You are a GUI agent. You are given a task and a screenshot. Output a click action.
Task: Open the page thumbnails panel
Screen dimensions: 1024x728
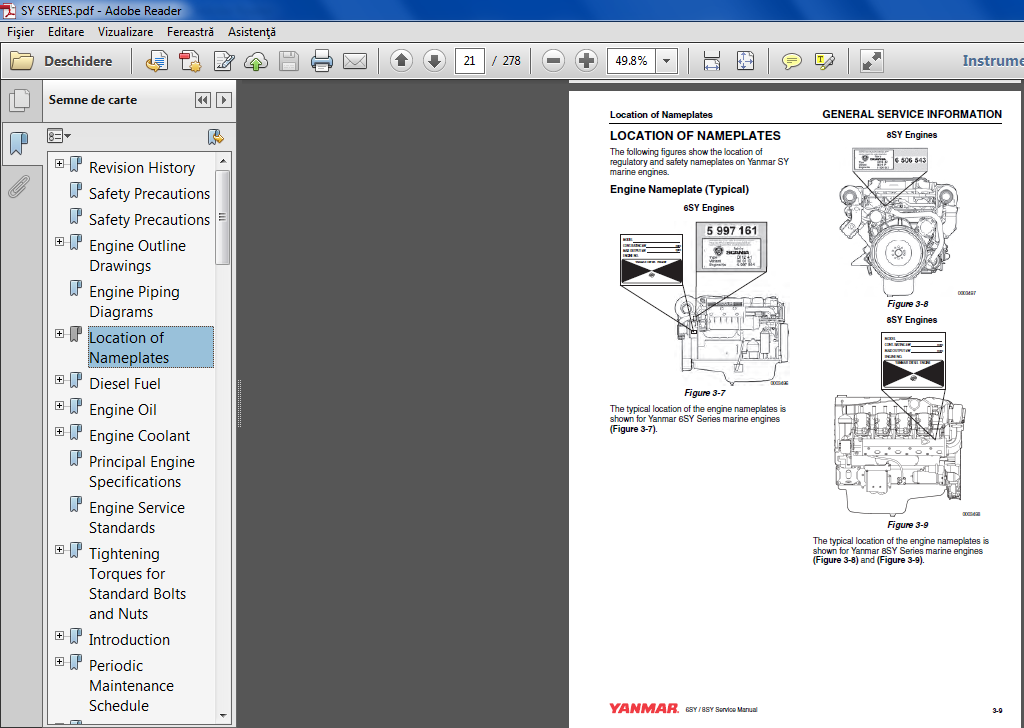20,100
